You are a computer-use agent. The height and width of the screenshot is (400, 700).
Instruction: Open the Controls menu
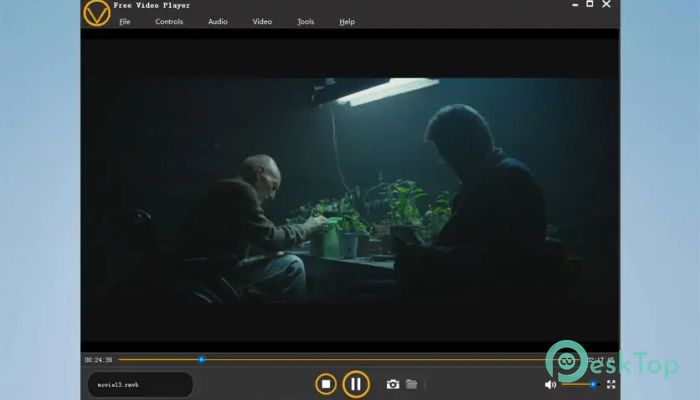[x=169, y=21]
